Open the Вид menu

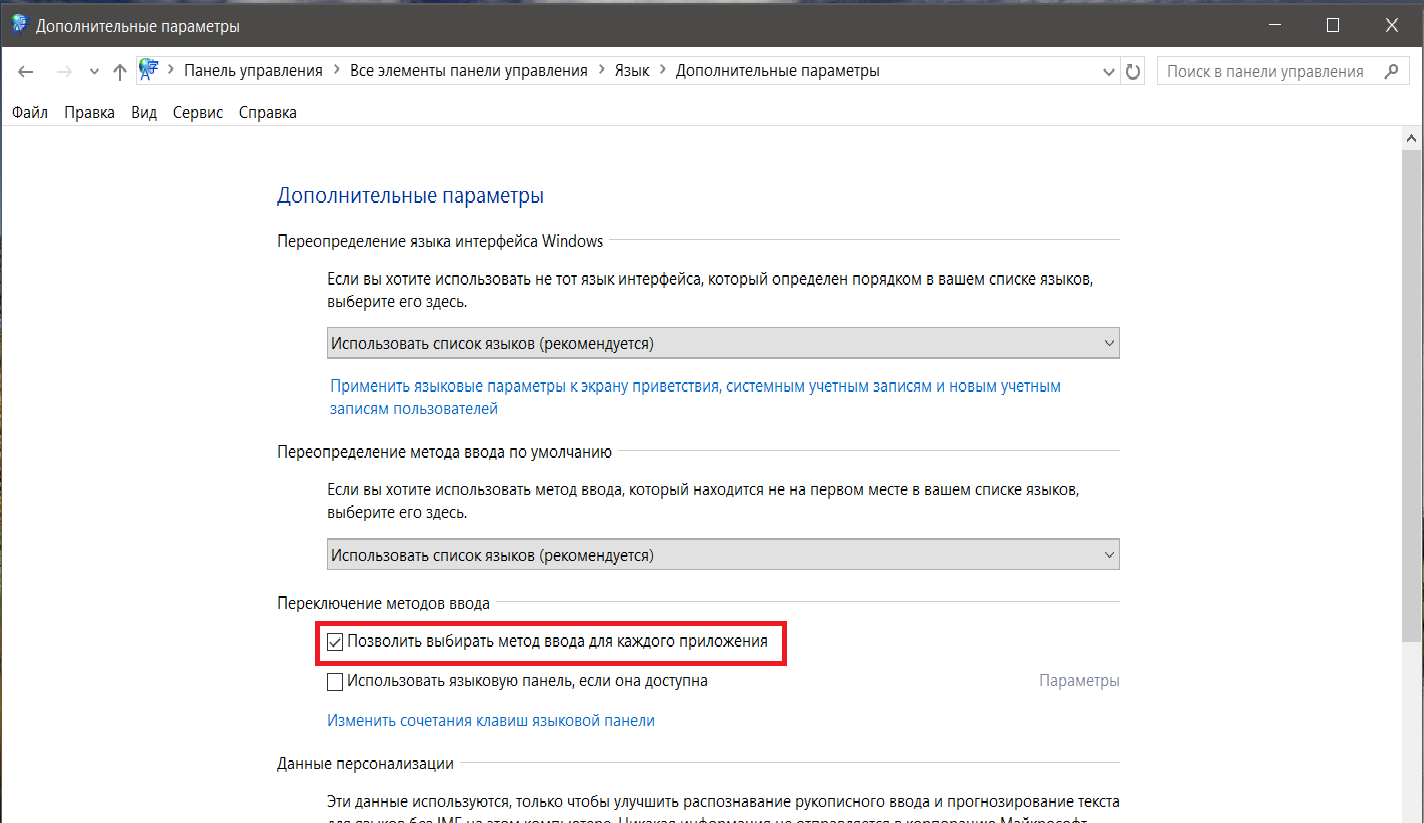pyautogui.click(x=144, y=113)
